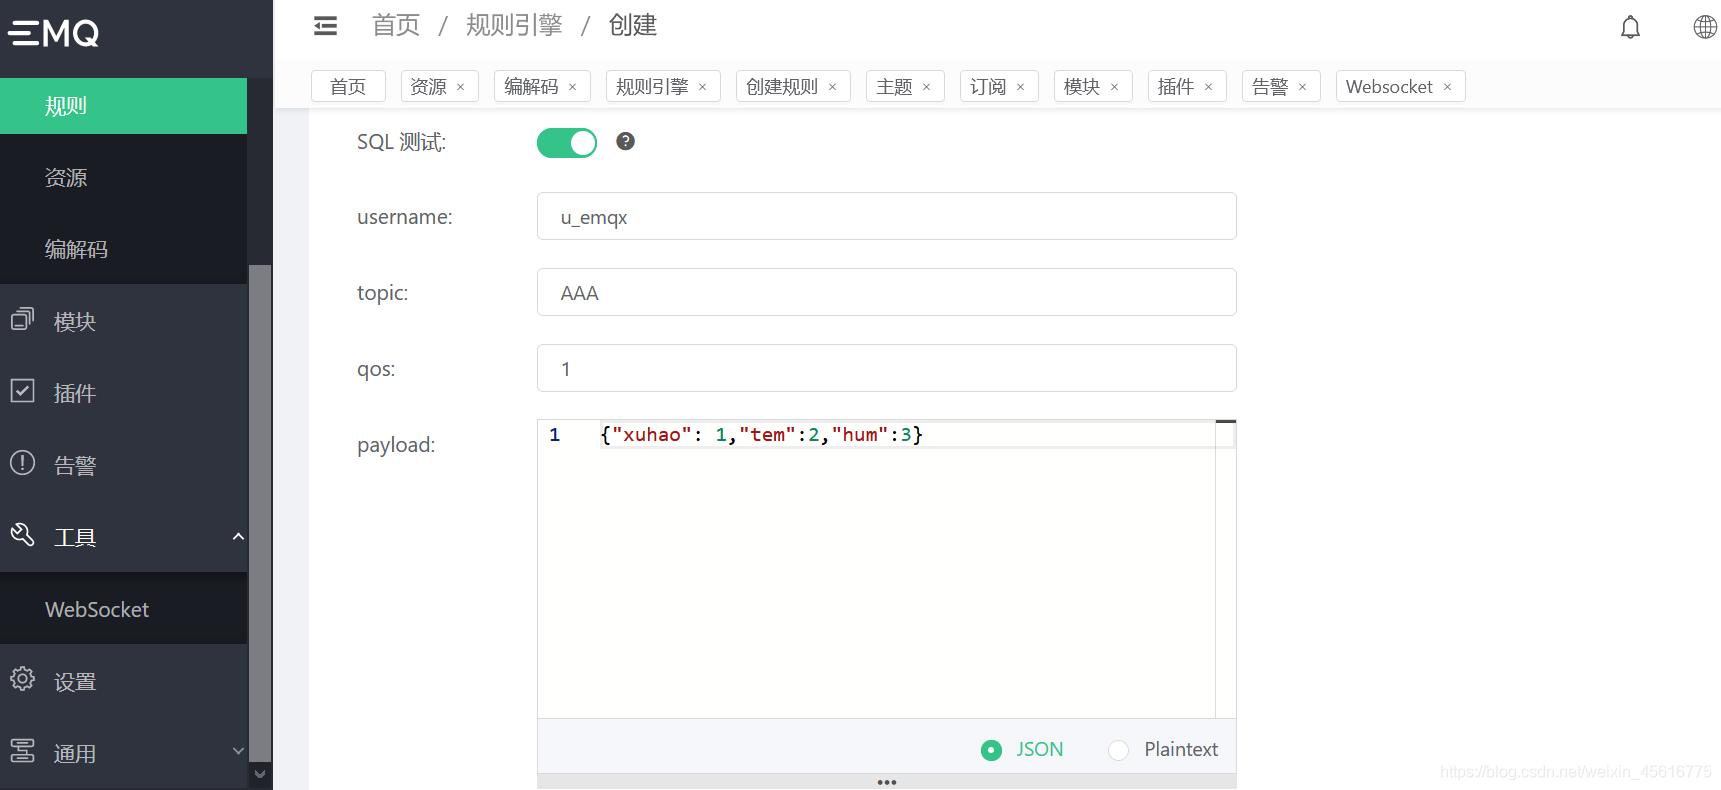
Task: Open 编解码 in the sidebar
Action: [x=124, y=249]
